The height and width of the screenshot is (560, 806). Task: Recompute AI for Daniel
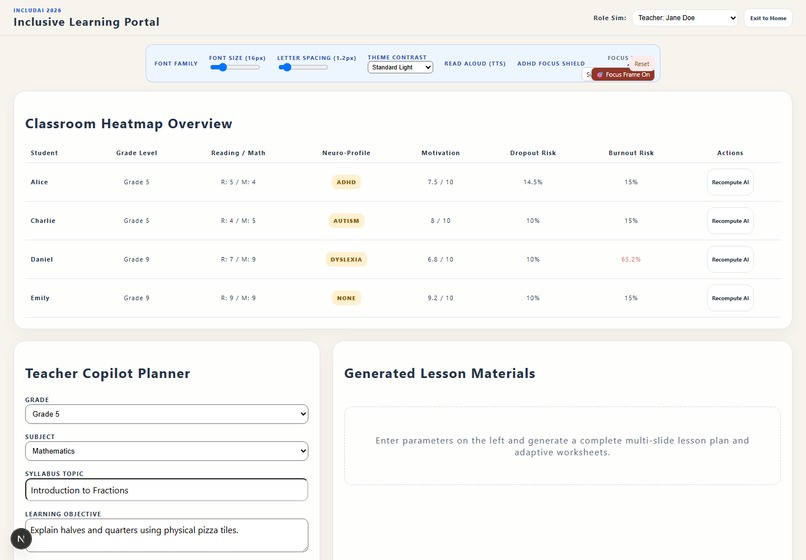coord(730,259)
